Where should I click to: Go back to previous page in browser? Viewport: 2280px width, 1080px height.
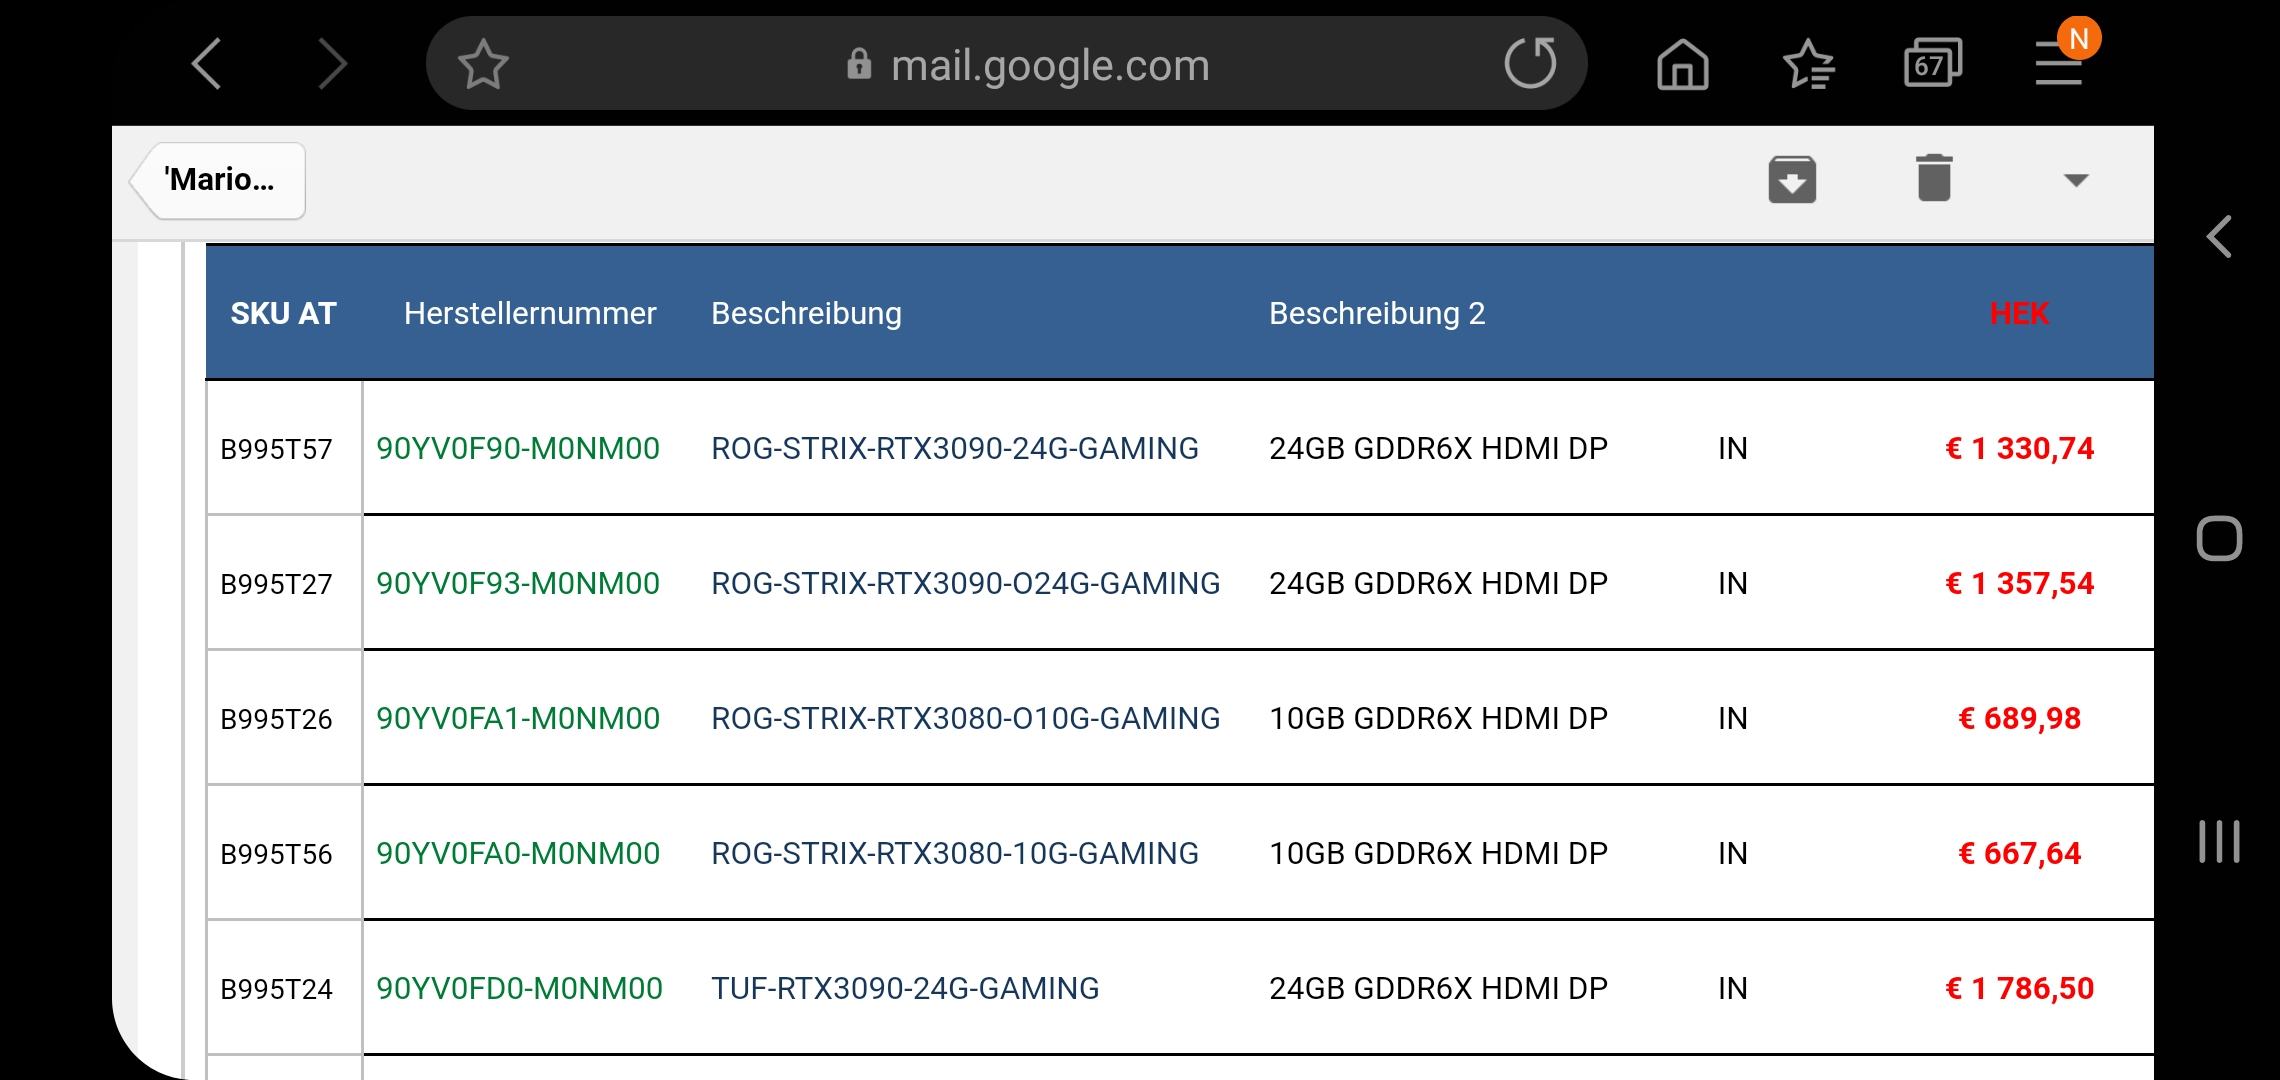point(206,65)
